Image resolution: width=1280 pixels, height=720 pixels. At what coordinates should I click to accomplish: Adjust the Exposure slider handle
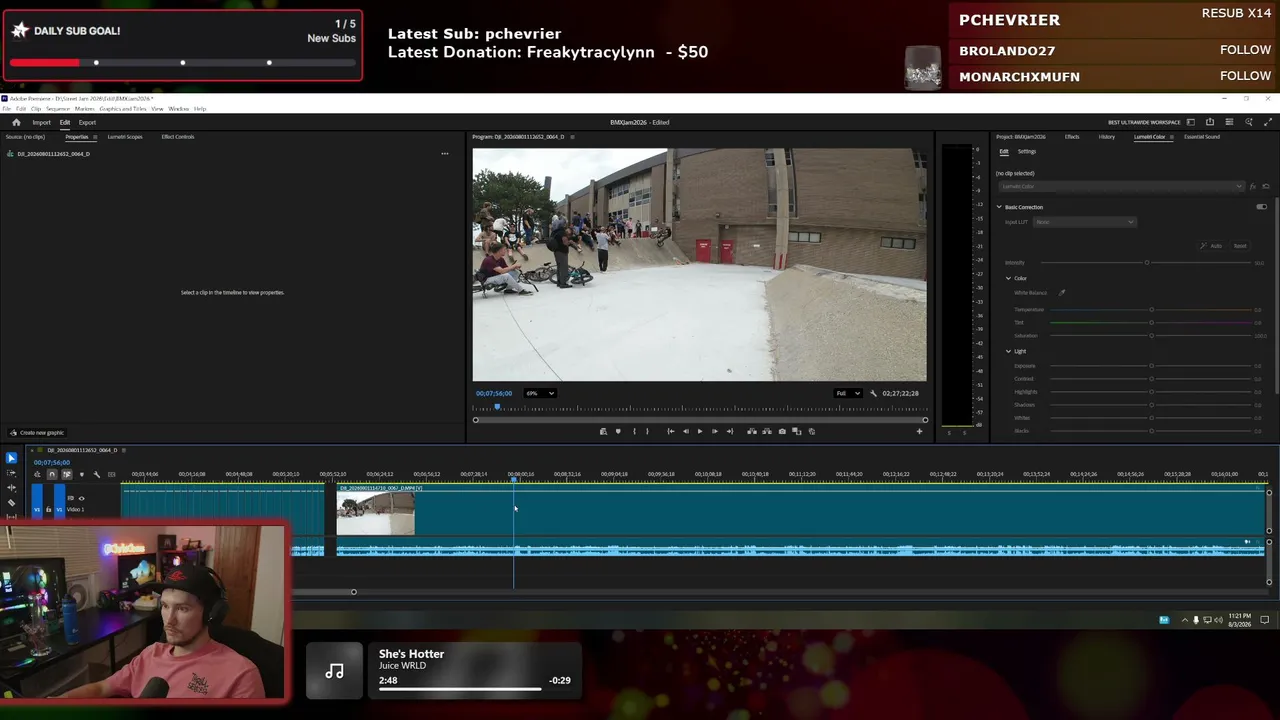(x=1152, y=366)
